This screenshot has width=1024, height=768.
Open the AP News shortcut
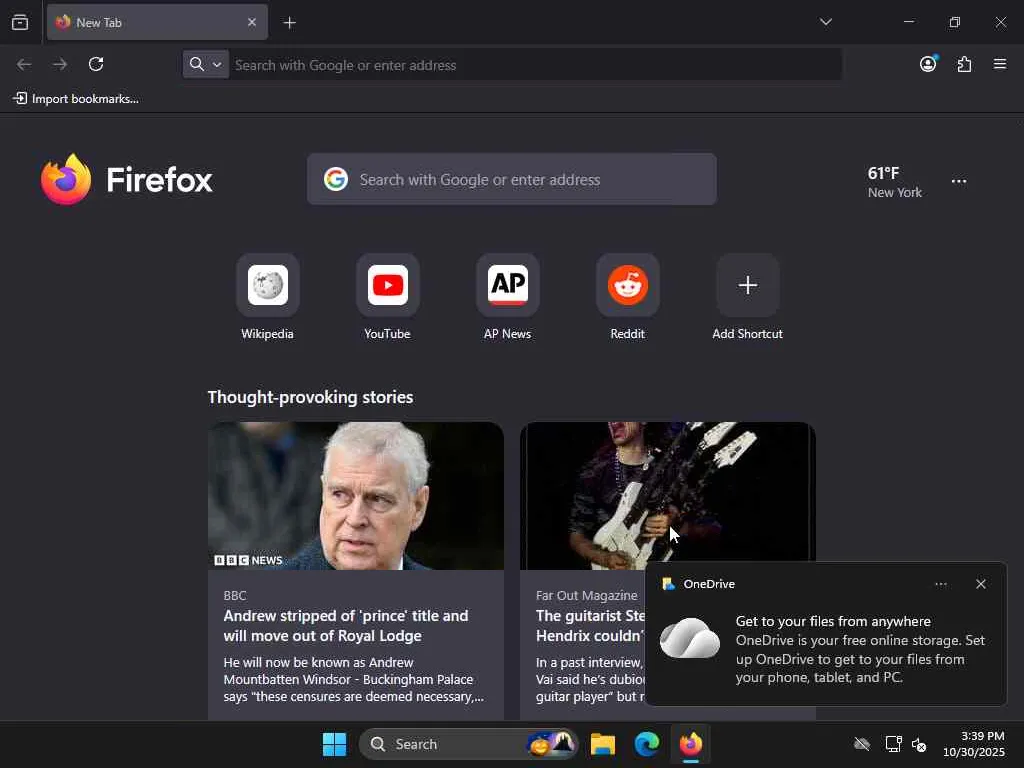[x=507, y=298]
